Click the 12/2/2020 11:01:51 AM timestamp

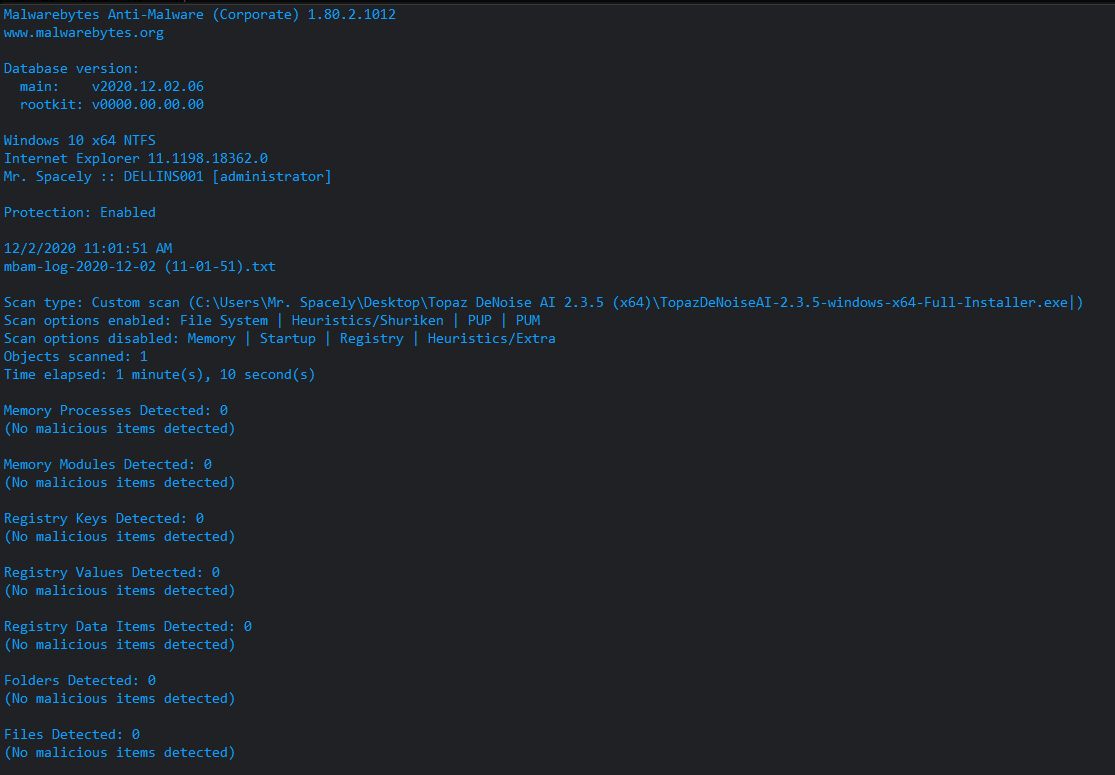[x=88, y=248]
